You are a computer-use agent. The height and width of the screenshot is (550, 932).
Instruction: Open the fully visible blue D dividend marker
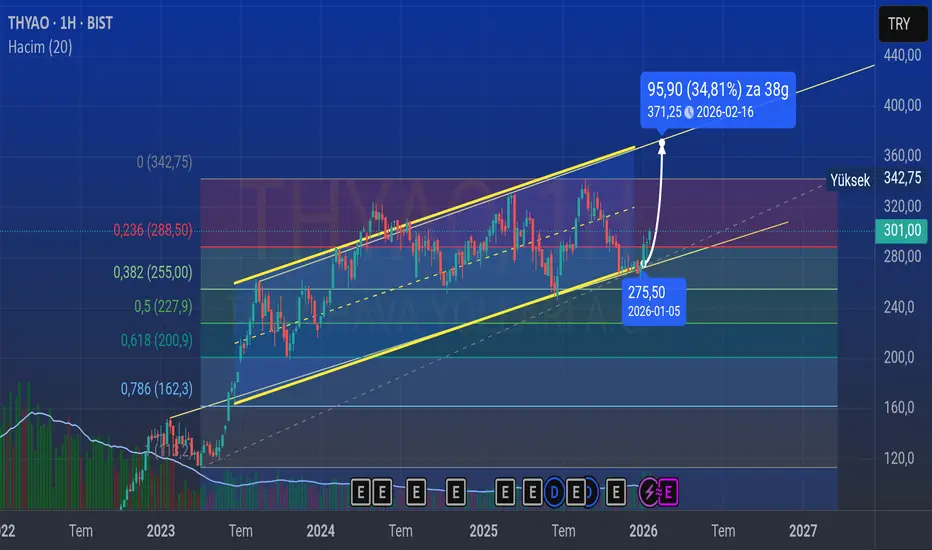pos(554,492)
